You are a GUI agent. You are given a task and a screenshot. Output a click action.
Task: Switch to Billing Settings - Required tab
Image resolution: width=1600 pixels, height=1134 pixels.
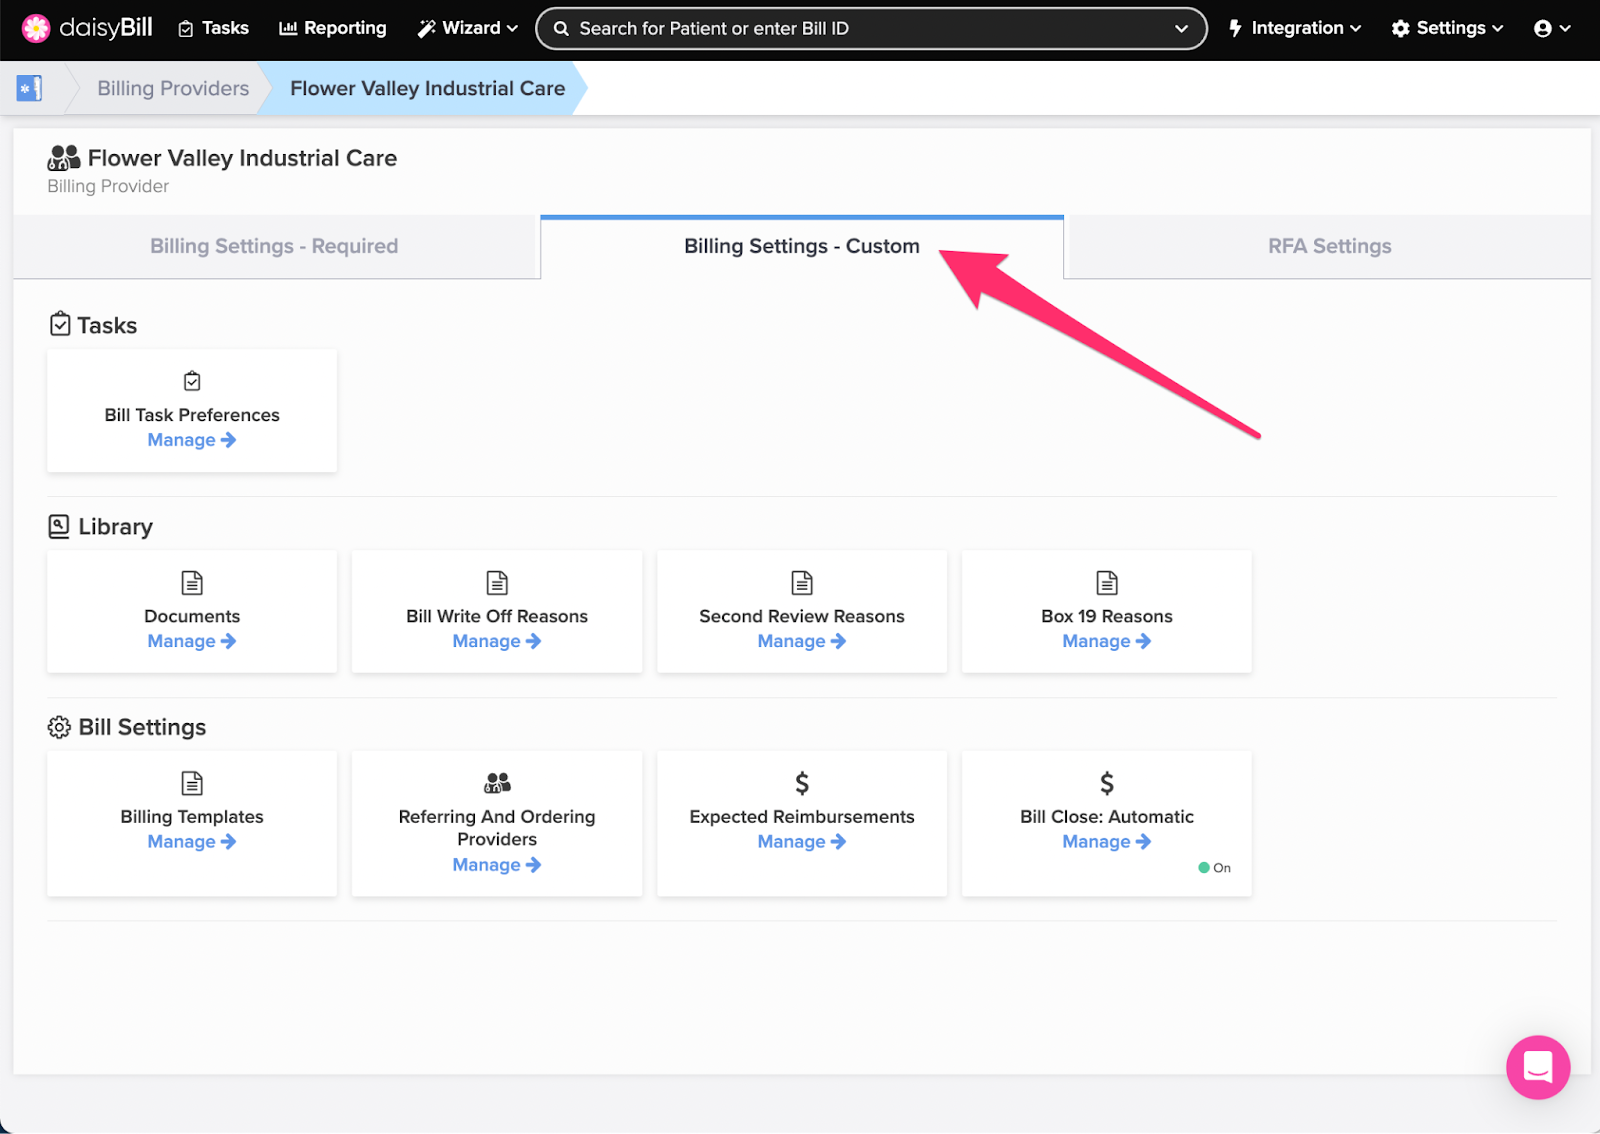tap(274, 246)
